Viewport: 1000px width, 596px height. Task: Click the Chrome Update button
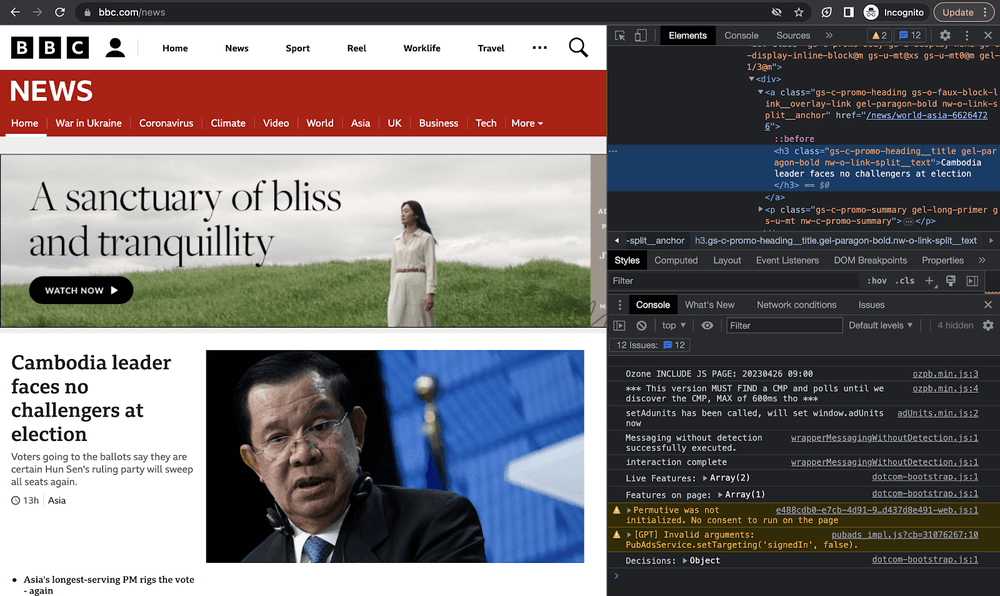click(964, 12)
